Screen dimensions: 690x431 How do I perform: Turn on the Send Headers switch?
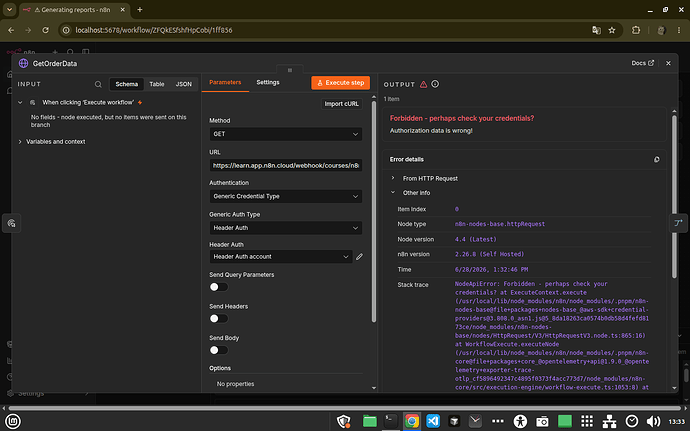point(218,319)
